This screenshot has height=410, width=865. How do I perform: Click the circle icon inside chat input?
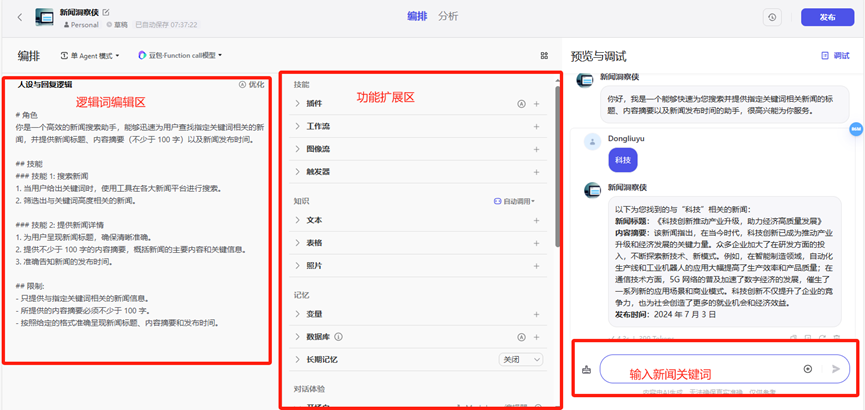tap(808, 369)
